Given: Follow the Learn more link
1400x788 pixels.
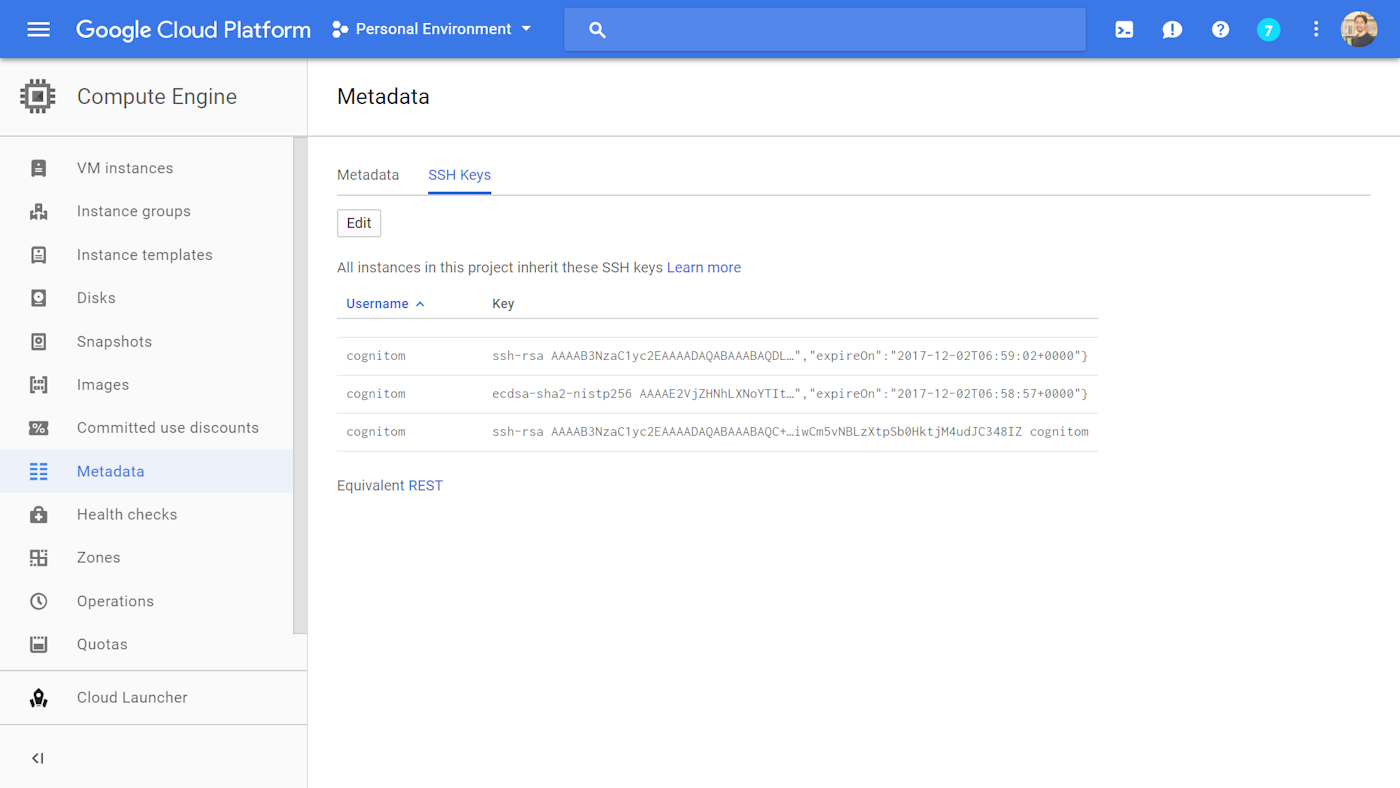Looking at the screenshot, I should (704, 268).
